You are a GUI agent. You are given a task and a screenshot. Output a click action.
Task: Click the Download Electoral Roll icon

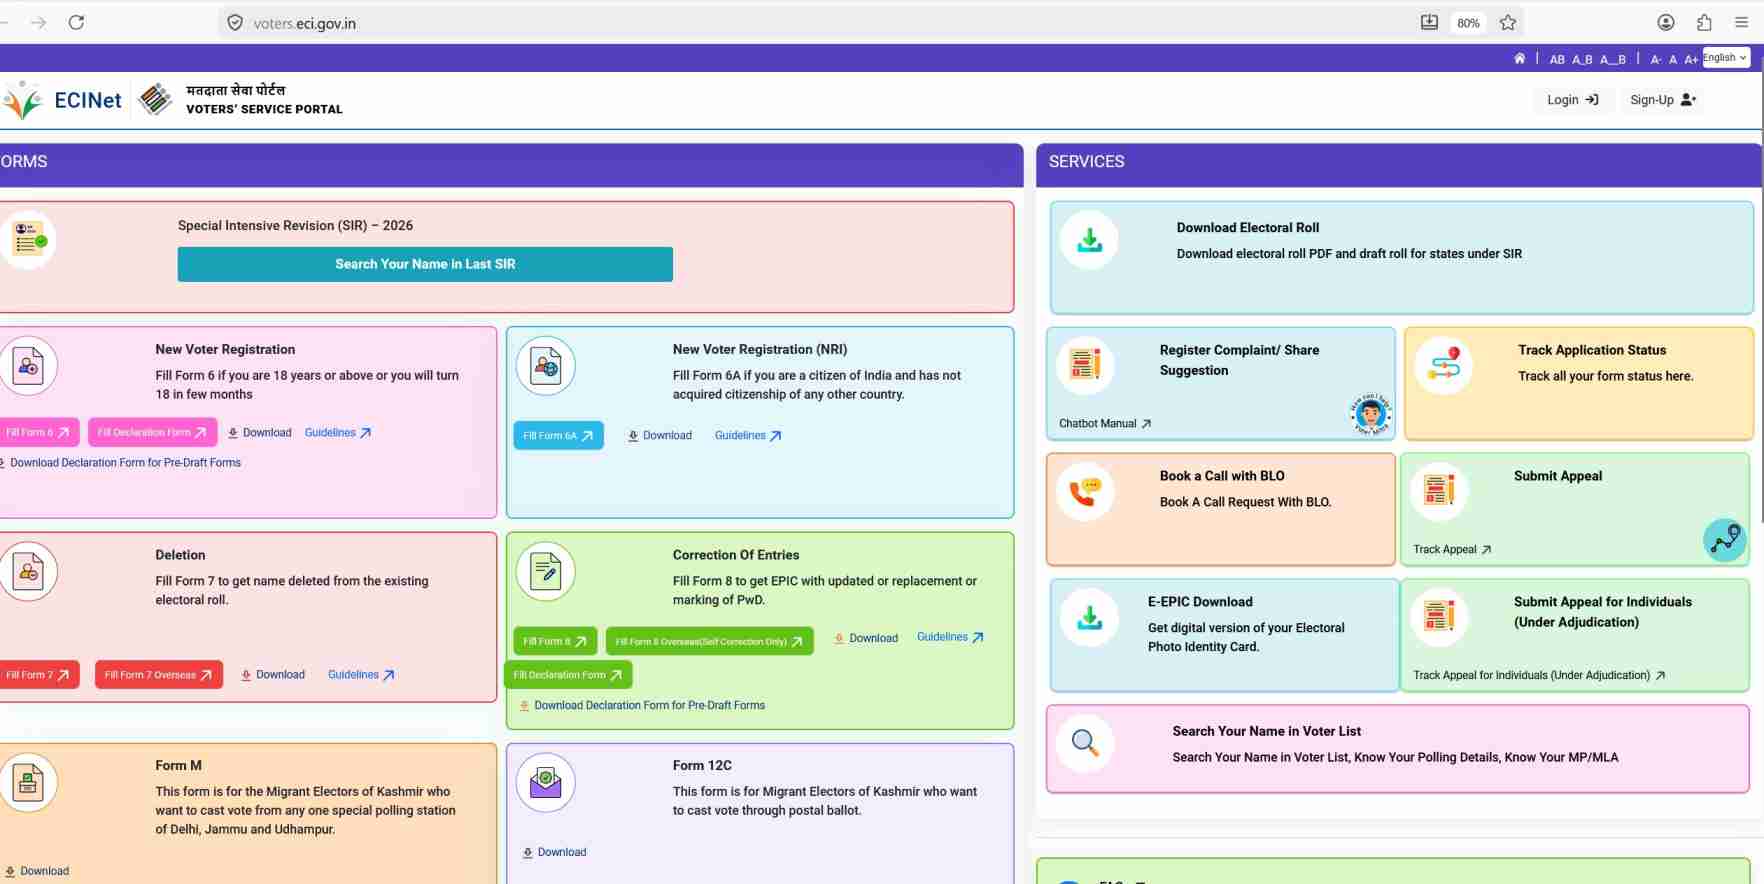tap(1089, 240)
